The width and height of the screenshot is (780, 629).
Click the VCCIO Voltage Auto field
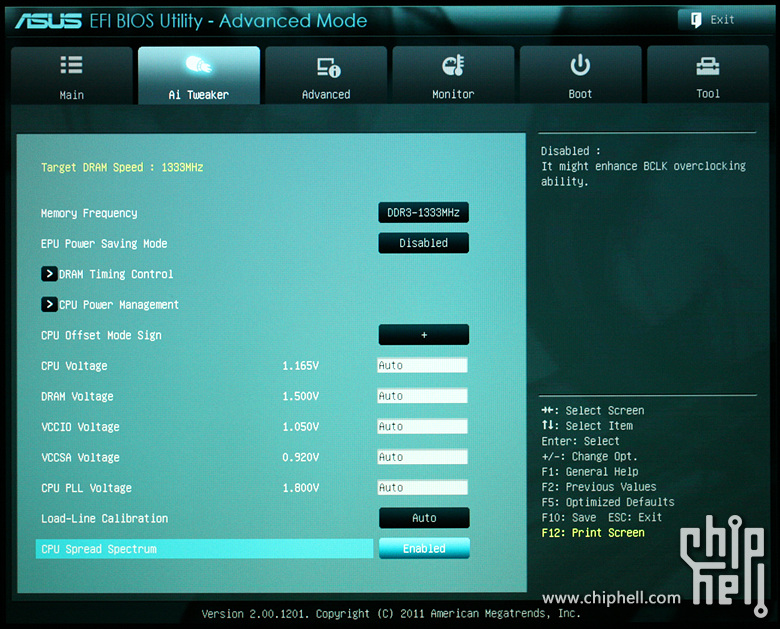coord(422,426)
